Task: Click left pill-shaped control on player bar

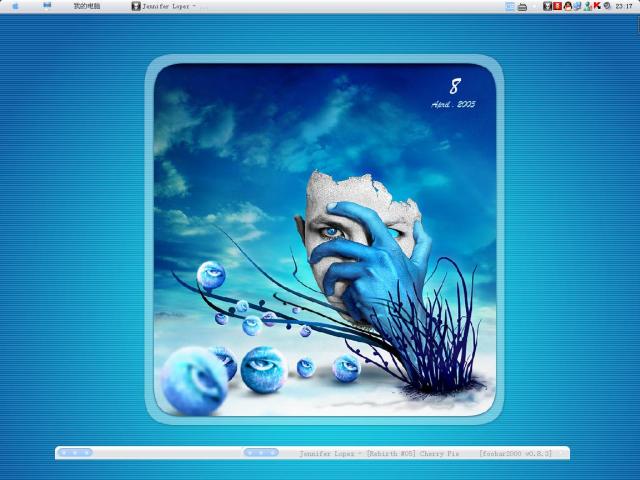Action: coord(75,452)
